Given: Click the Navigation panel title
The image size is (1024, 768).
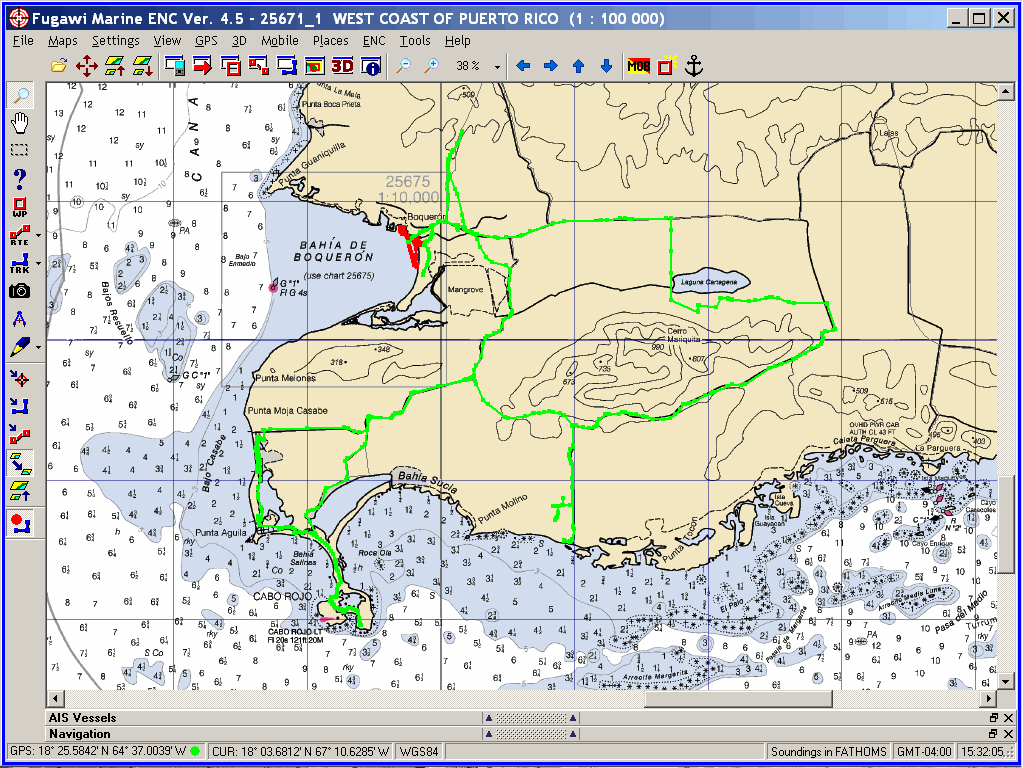Looking at the screenshot, I should tap(80, 733).
